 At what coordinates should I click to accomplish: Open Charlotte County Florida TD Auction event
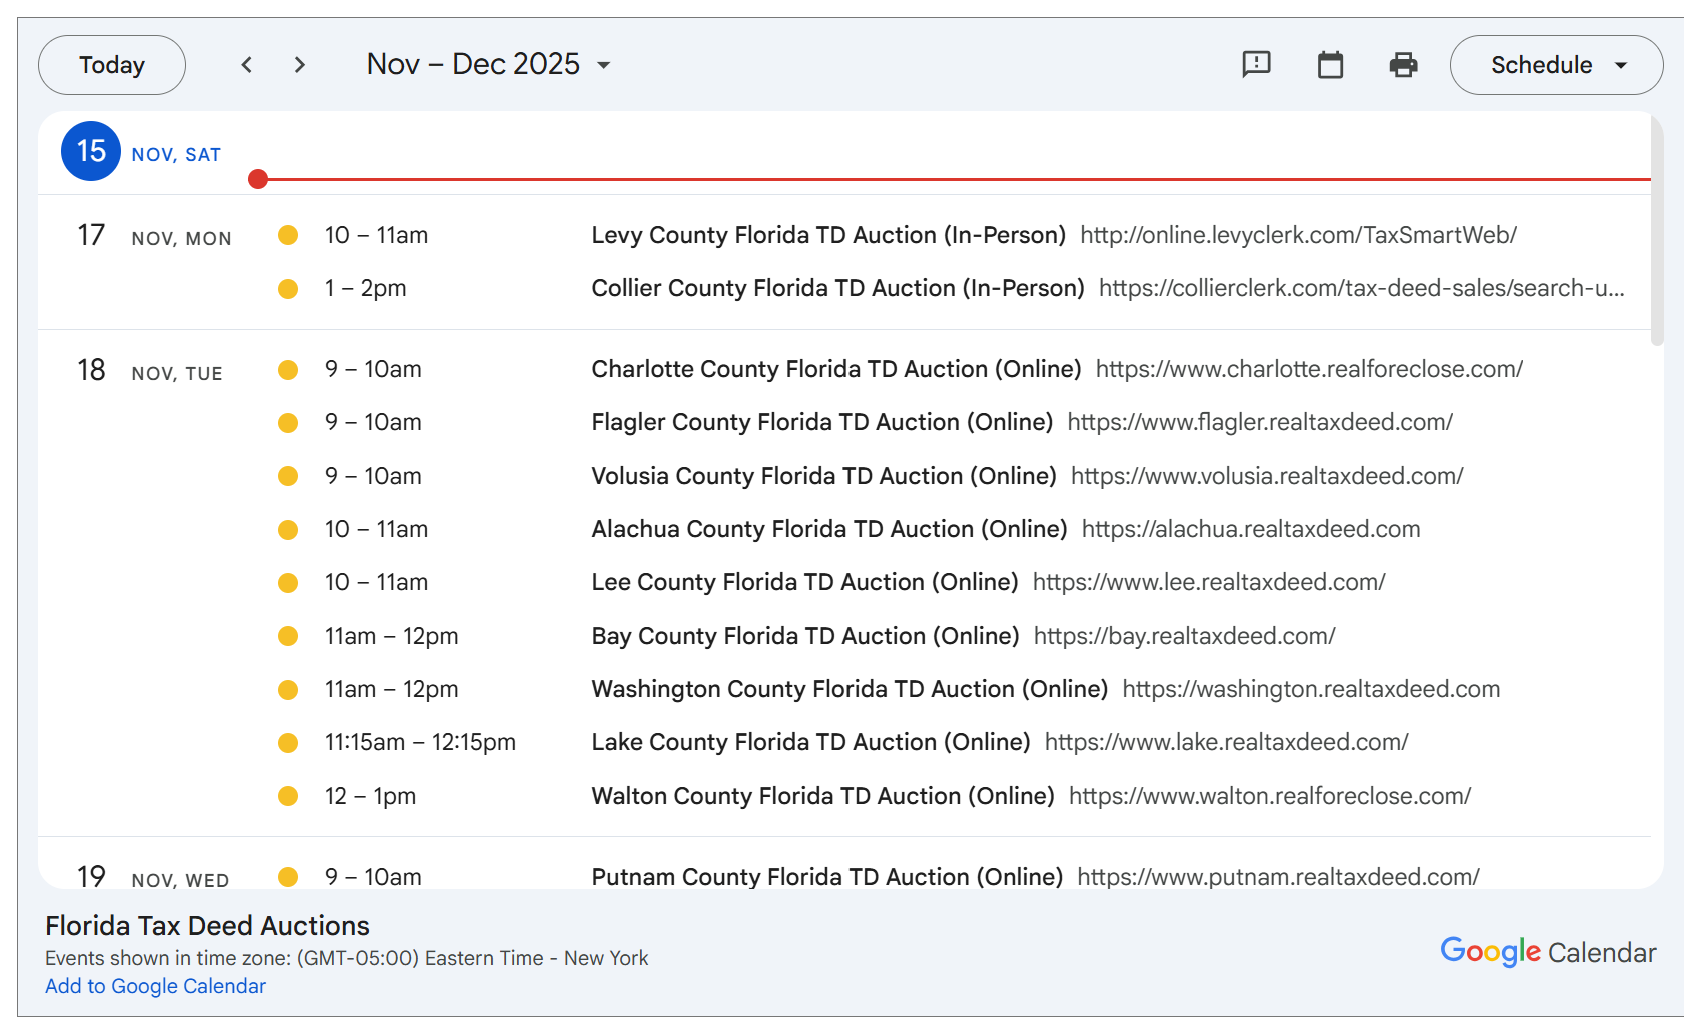[836, 369]
